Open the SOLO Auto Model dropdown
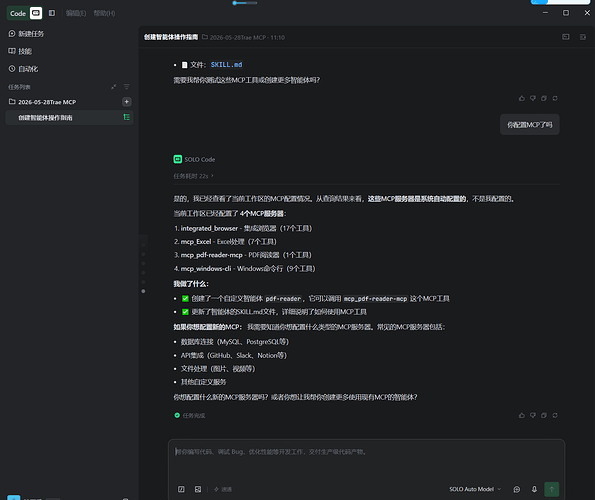This screenshot has width=595, height=500. pyautogui.click(x=475, y=489)
